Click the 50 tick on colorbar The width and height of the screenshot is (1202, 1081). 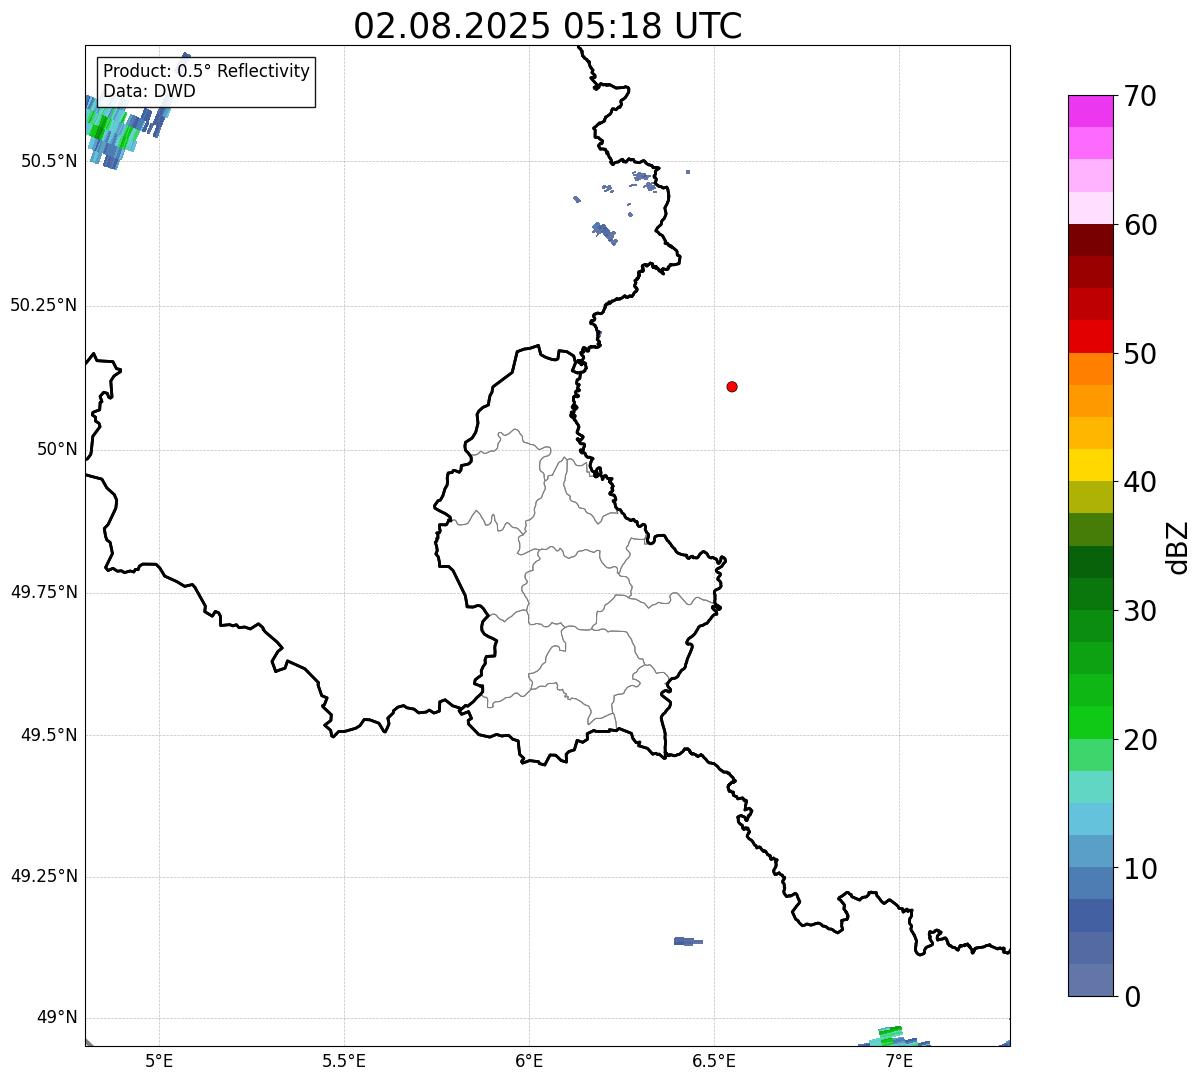tap(1140, 354)
